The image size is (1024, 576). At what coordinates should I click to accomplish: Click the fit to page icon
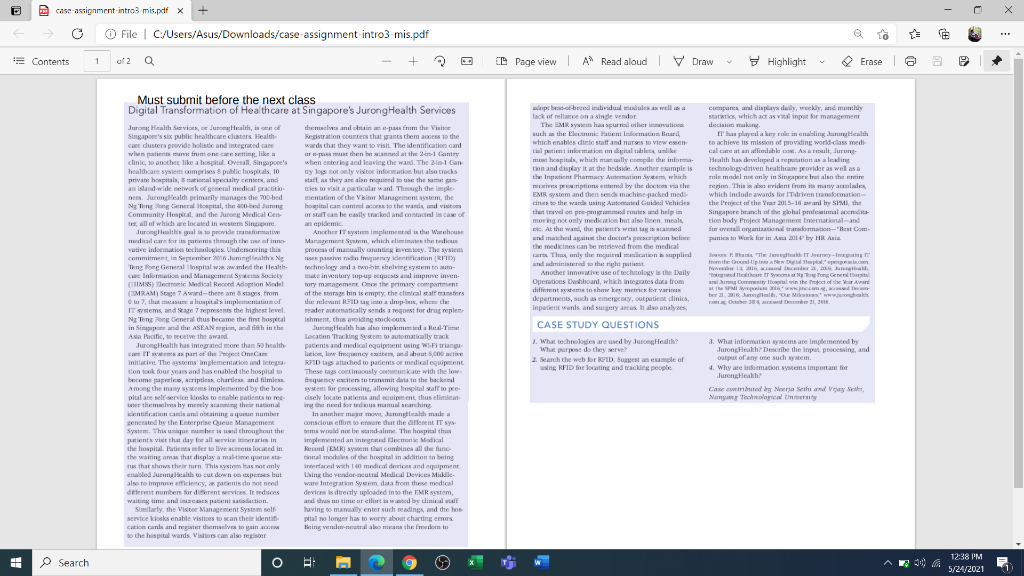(x=467, y=61)
